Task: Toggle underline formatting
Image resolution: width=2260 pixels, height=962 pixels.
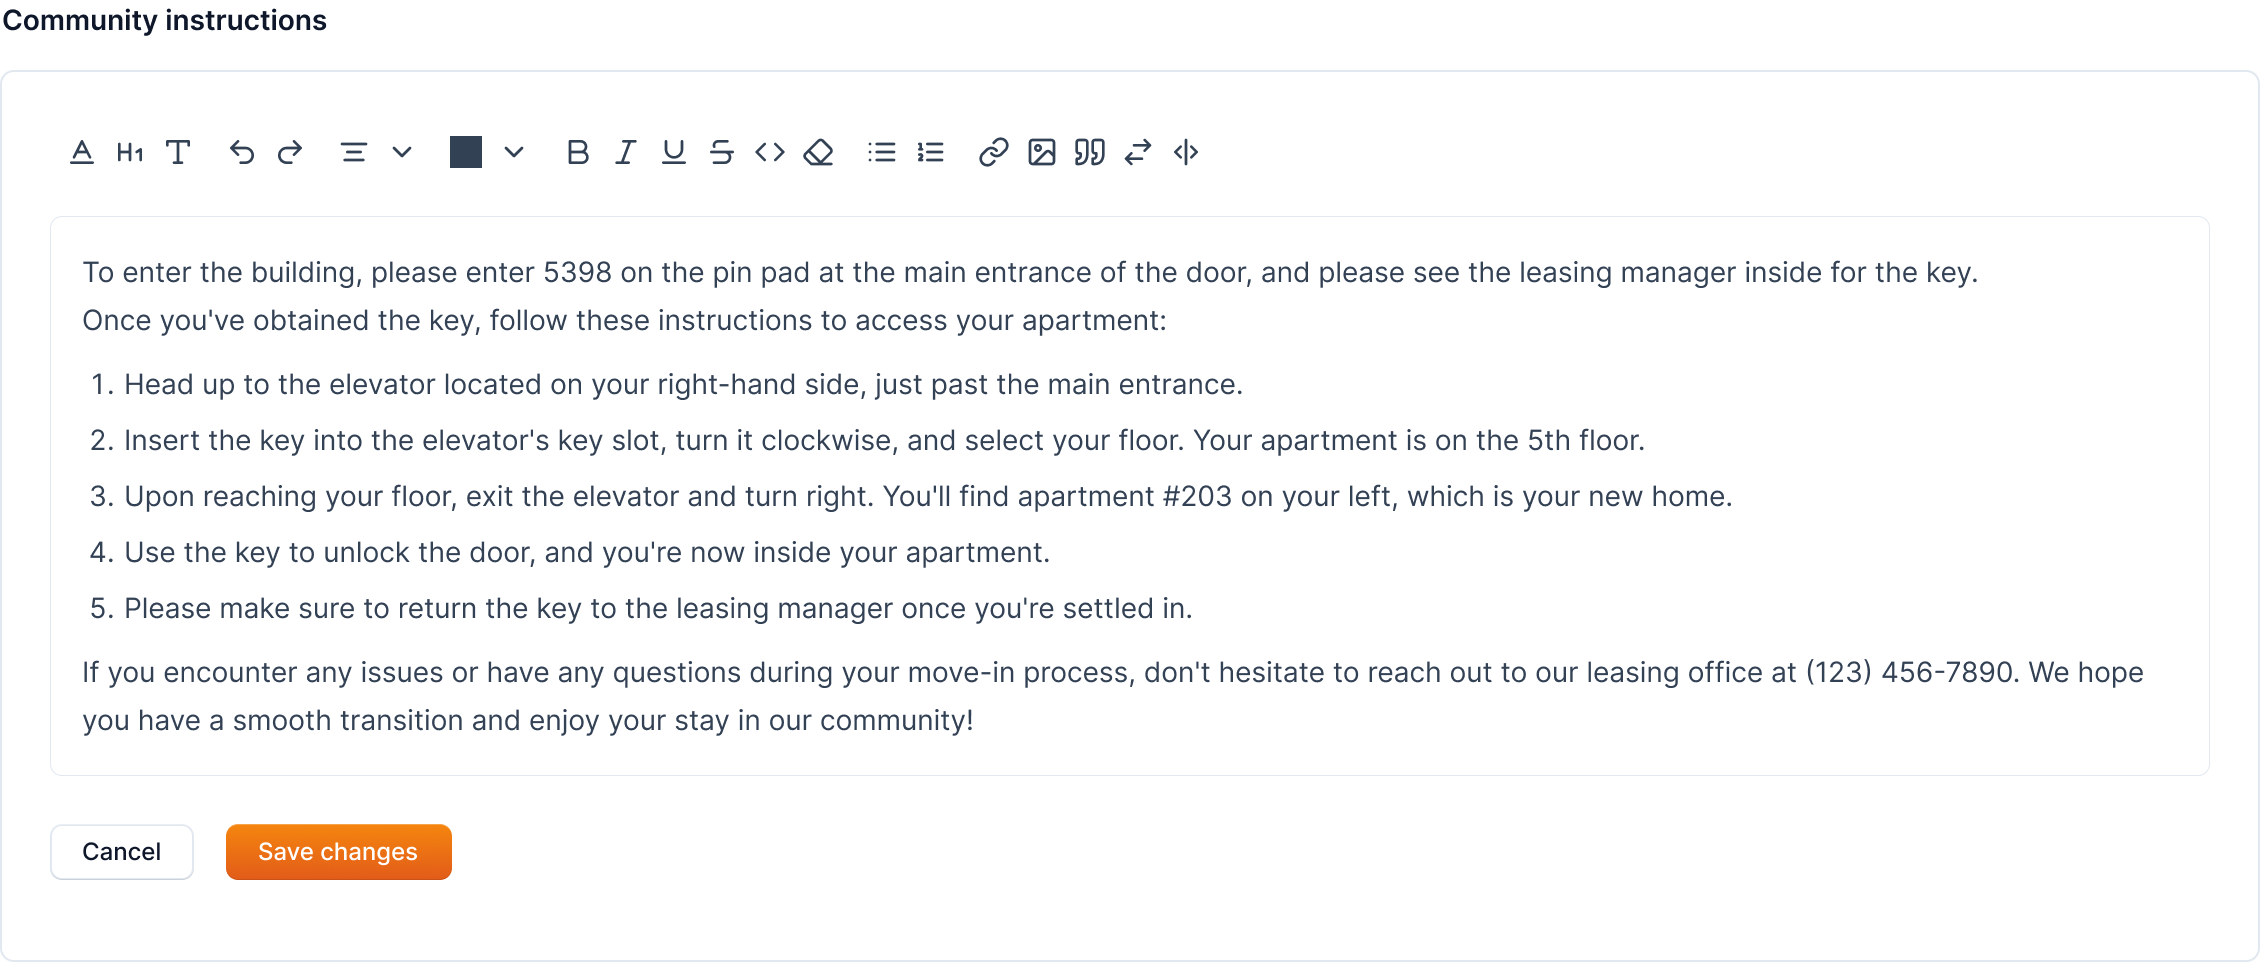Action: point(674,153)
